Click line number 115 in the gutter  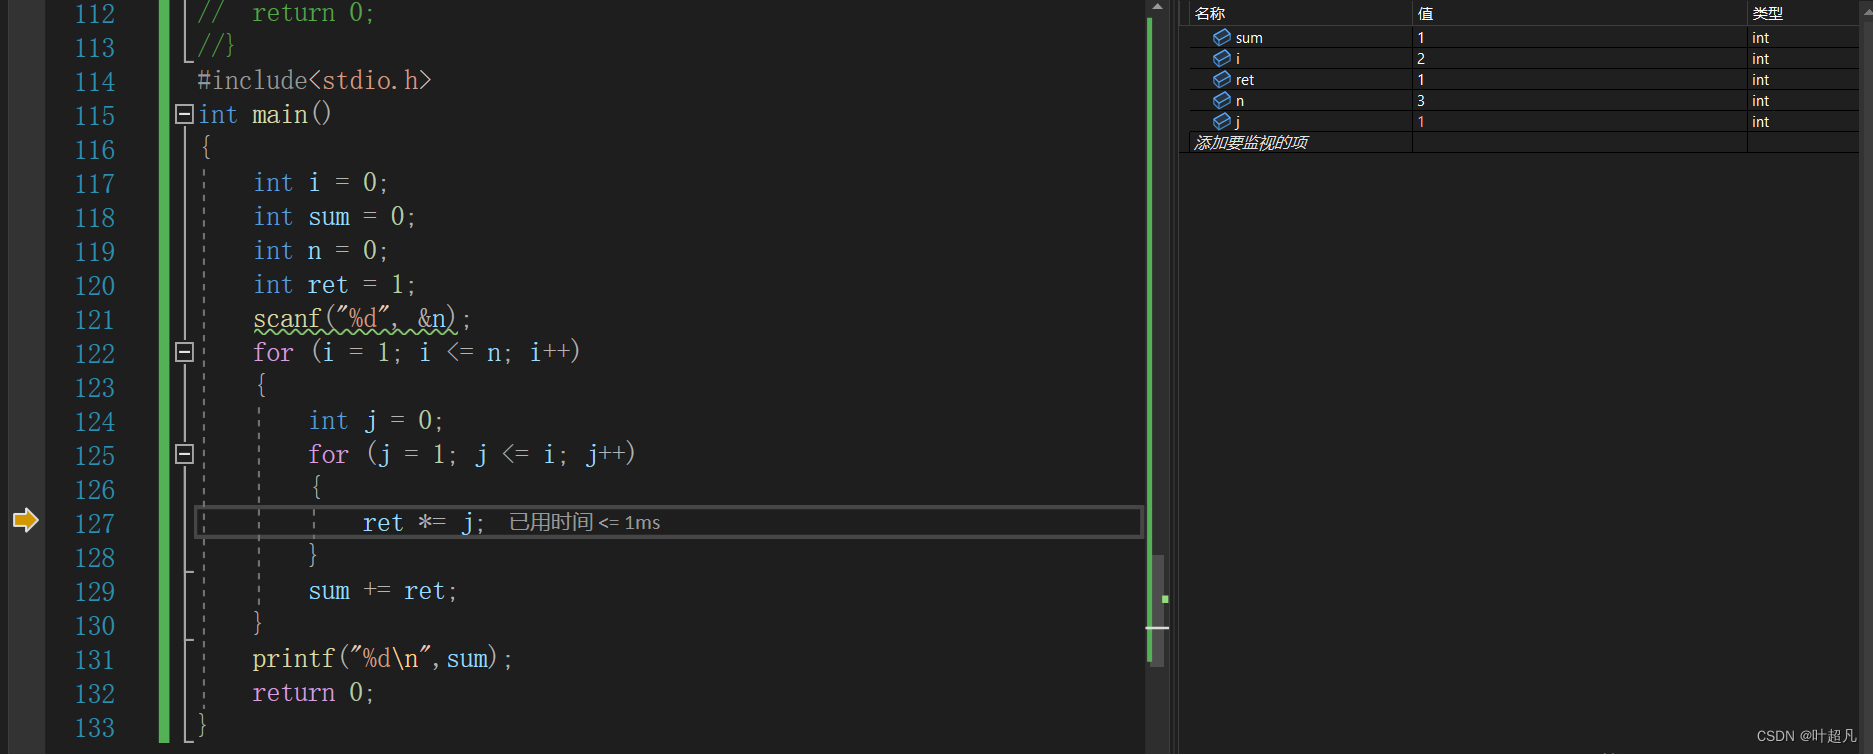[95, 115]
